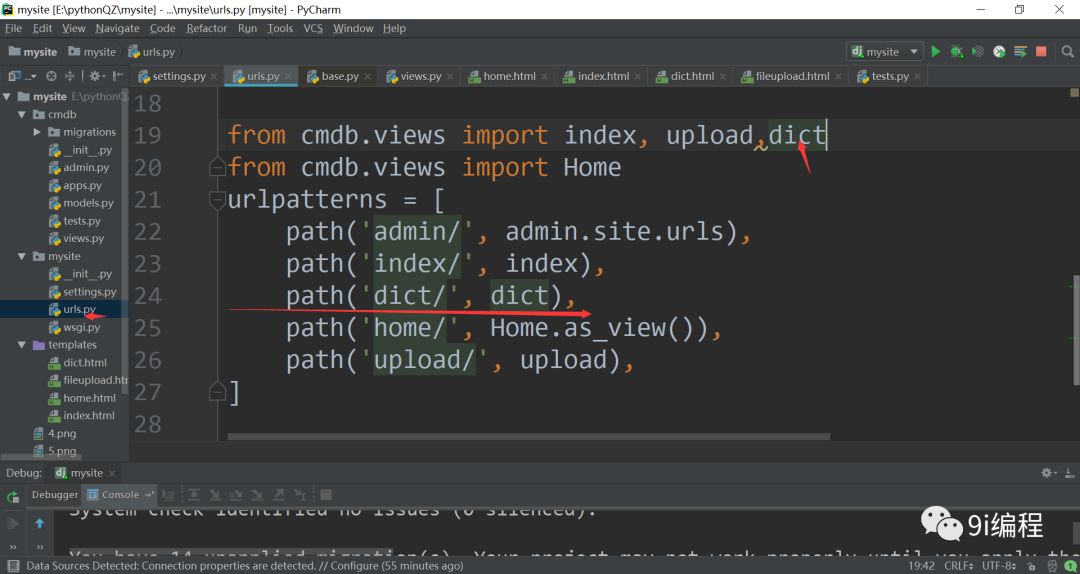Viewport: 1080px width, 574px height.
Task: Click the Evaluate Expression calculator icon
Action: (326, 495)
